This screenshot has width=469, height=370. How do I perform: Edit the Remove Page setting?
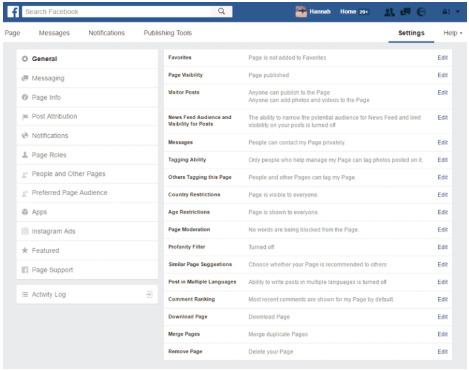443,352
